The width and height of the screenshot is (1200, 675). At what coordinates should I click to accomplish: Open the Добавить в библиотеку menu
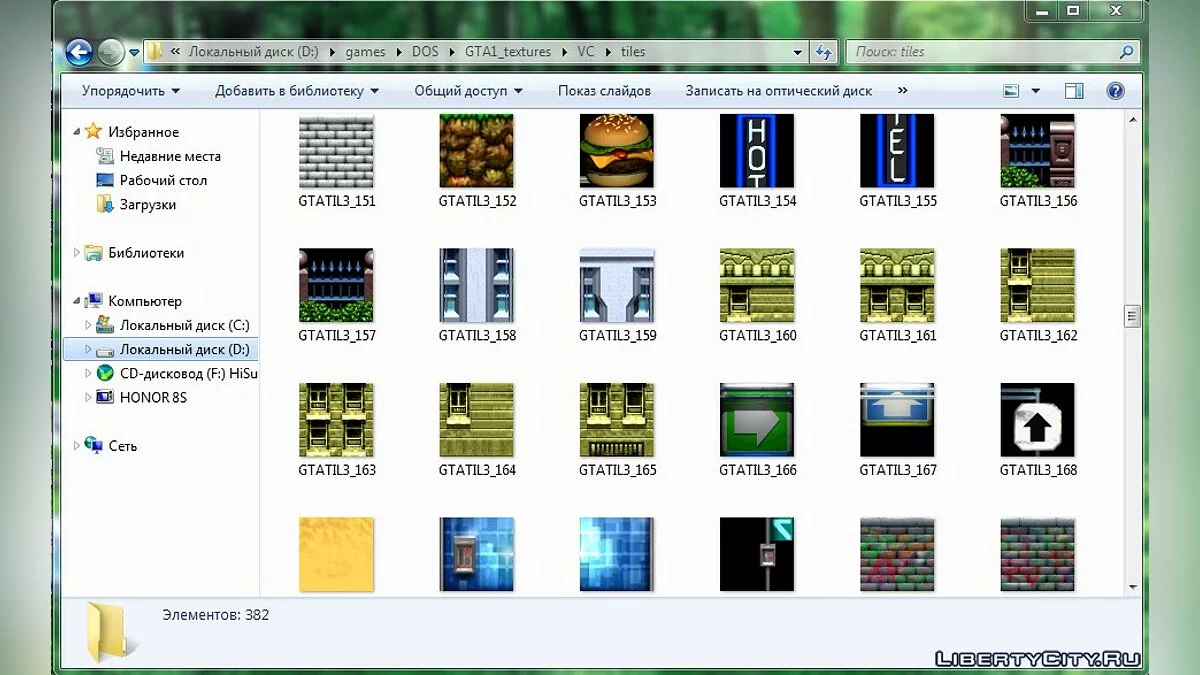pos(296,91)
